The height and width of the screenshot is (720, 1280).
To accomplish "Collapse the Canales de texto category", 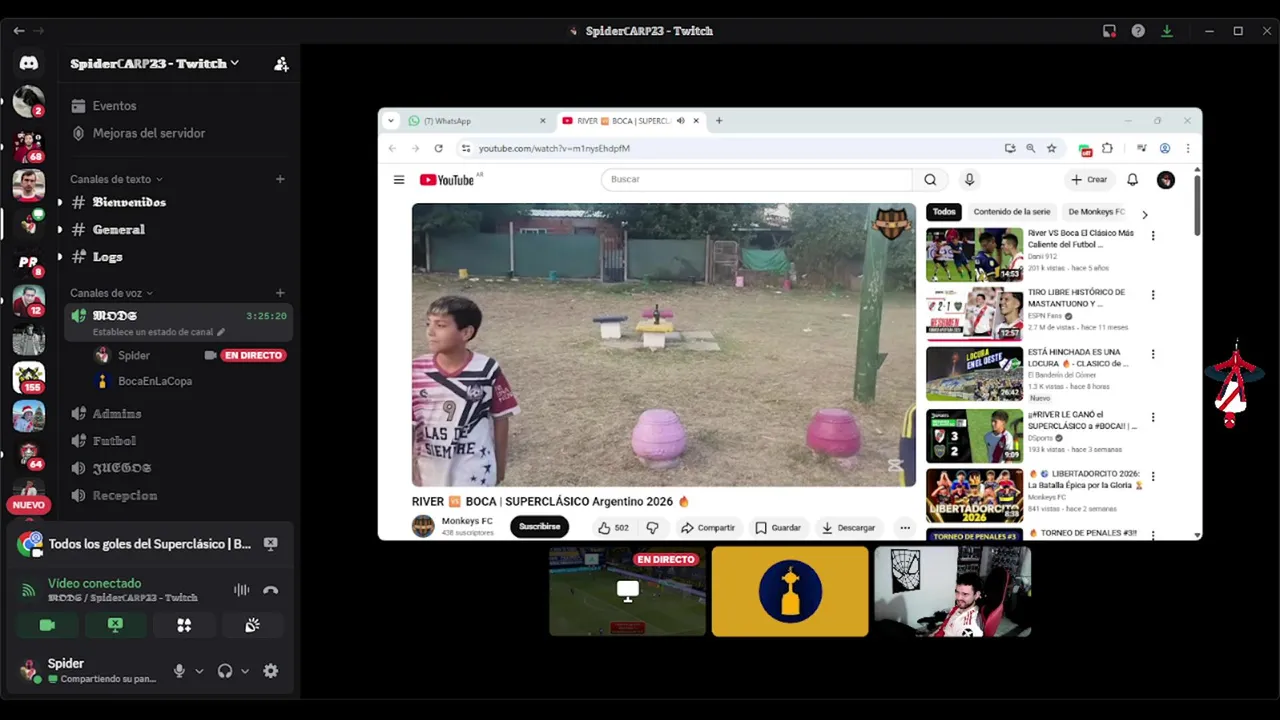I will (x=116, y=179).
